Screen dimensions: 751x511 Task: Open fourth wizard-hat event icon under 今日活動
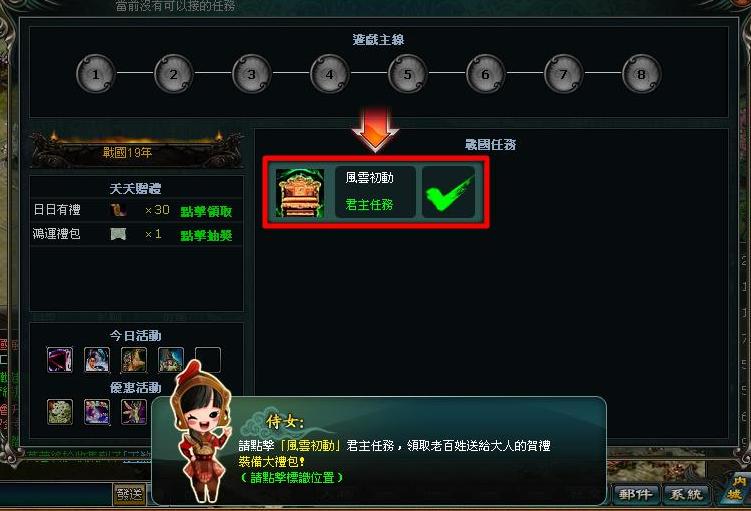(x=171, y=360)
